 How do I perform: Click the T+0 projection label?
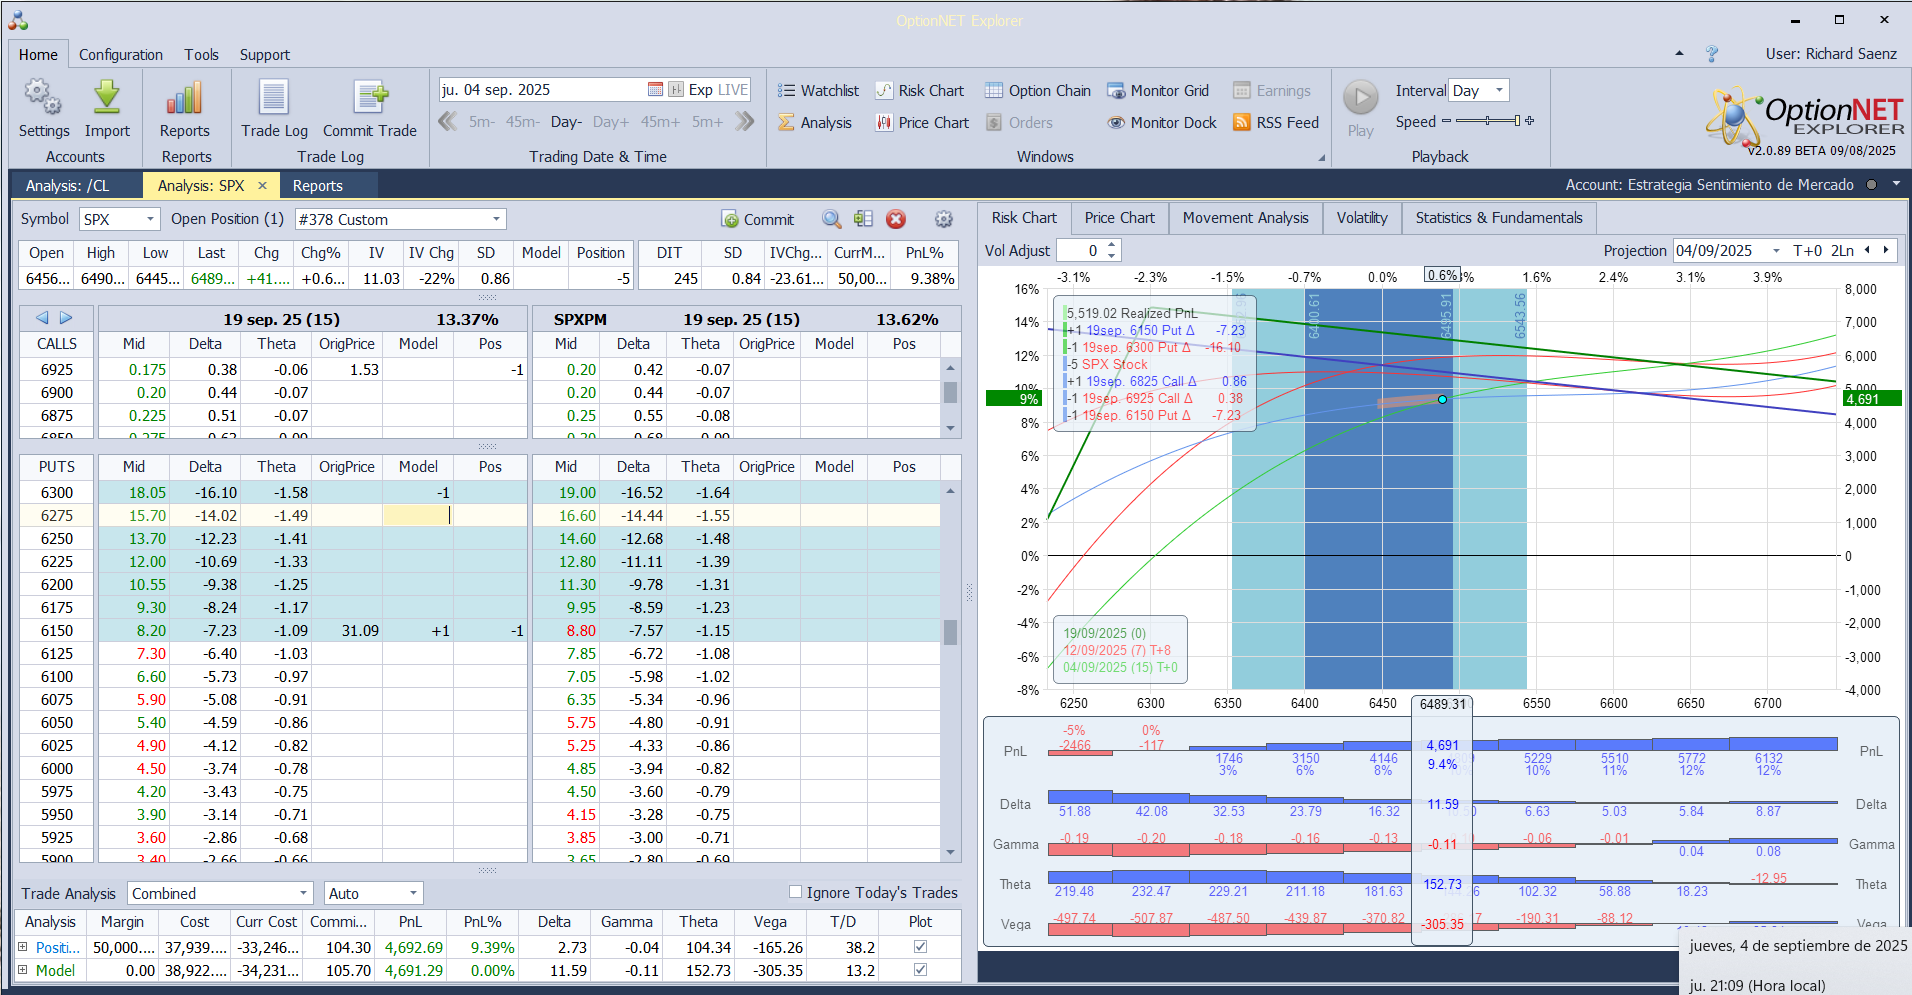(1807, 251)
